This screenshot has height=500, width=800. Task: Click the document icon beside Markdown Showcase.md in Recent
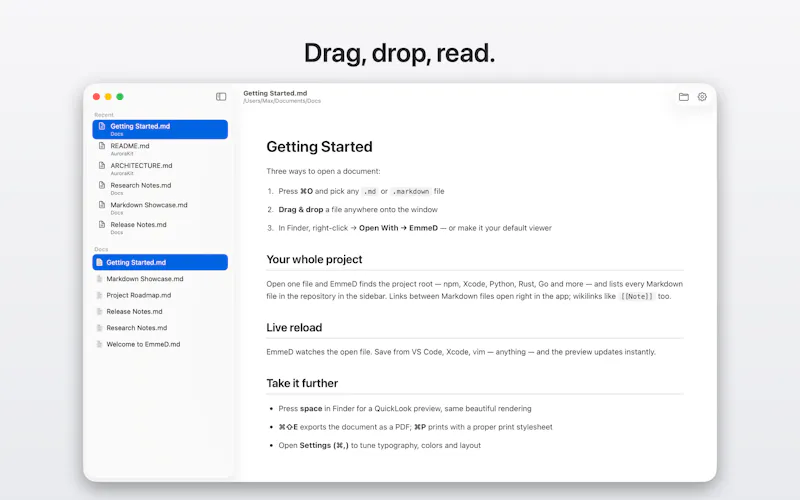coord(102,205)
